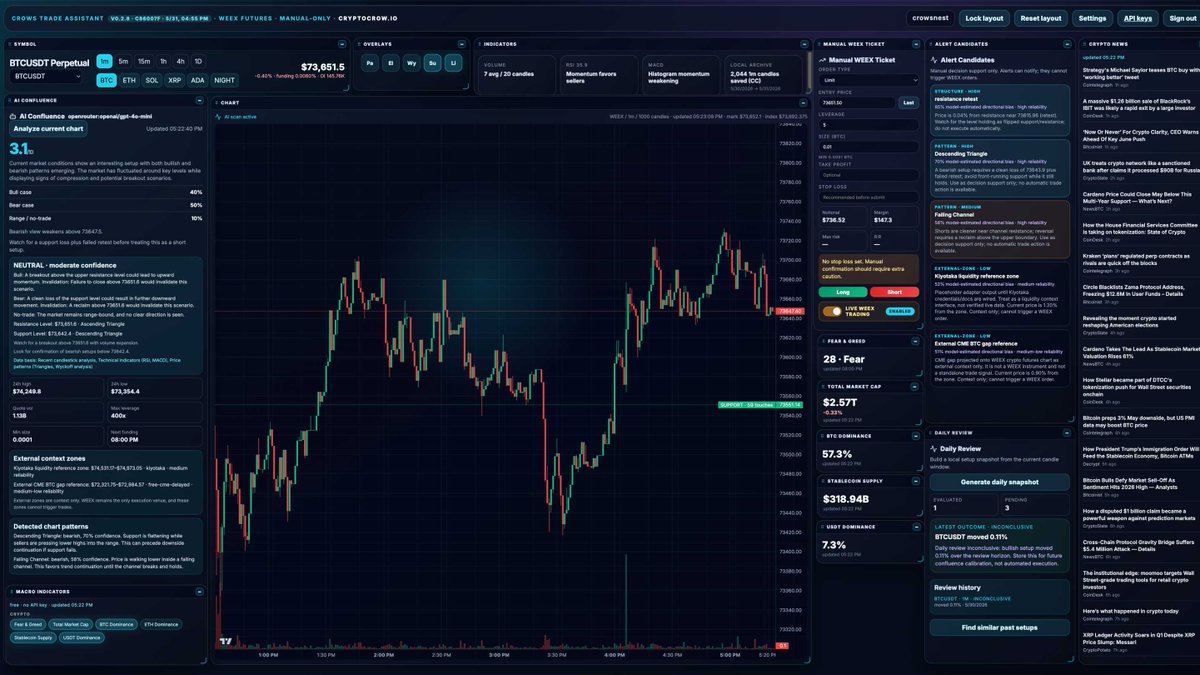1200x675 pixels.
Task: Collapse the Total Market Cap panel
Action: [915, 387]
